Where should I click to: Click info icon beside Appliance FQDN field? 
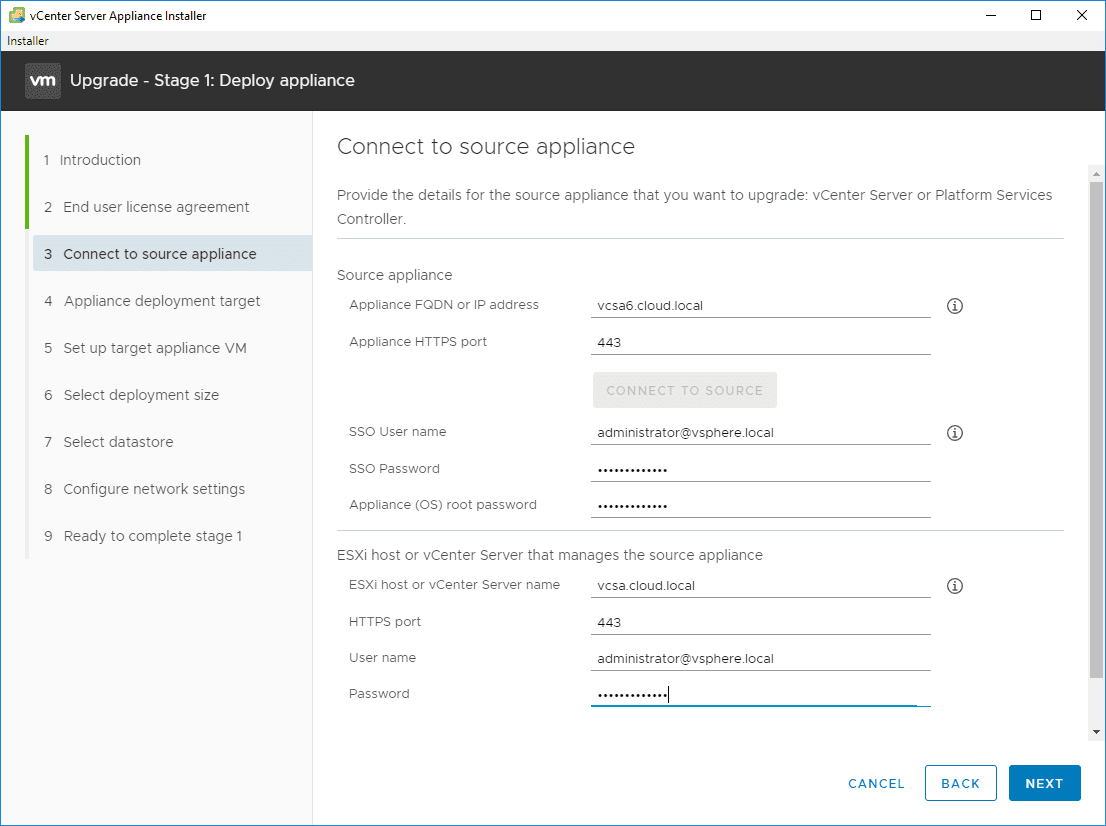click(954, 307)
